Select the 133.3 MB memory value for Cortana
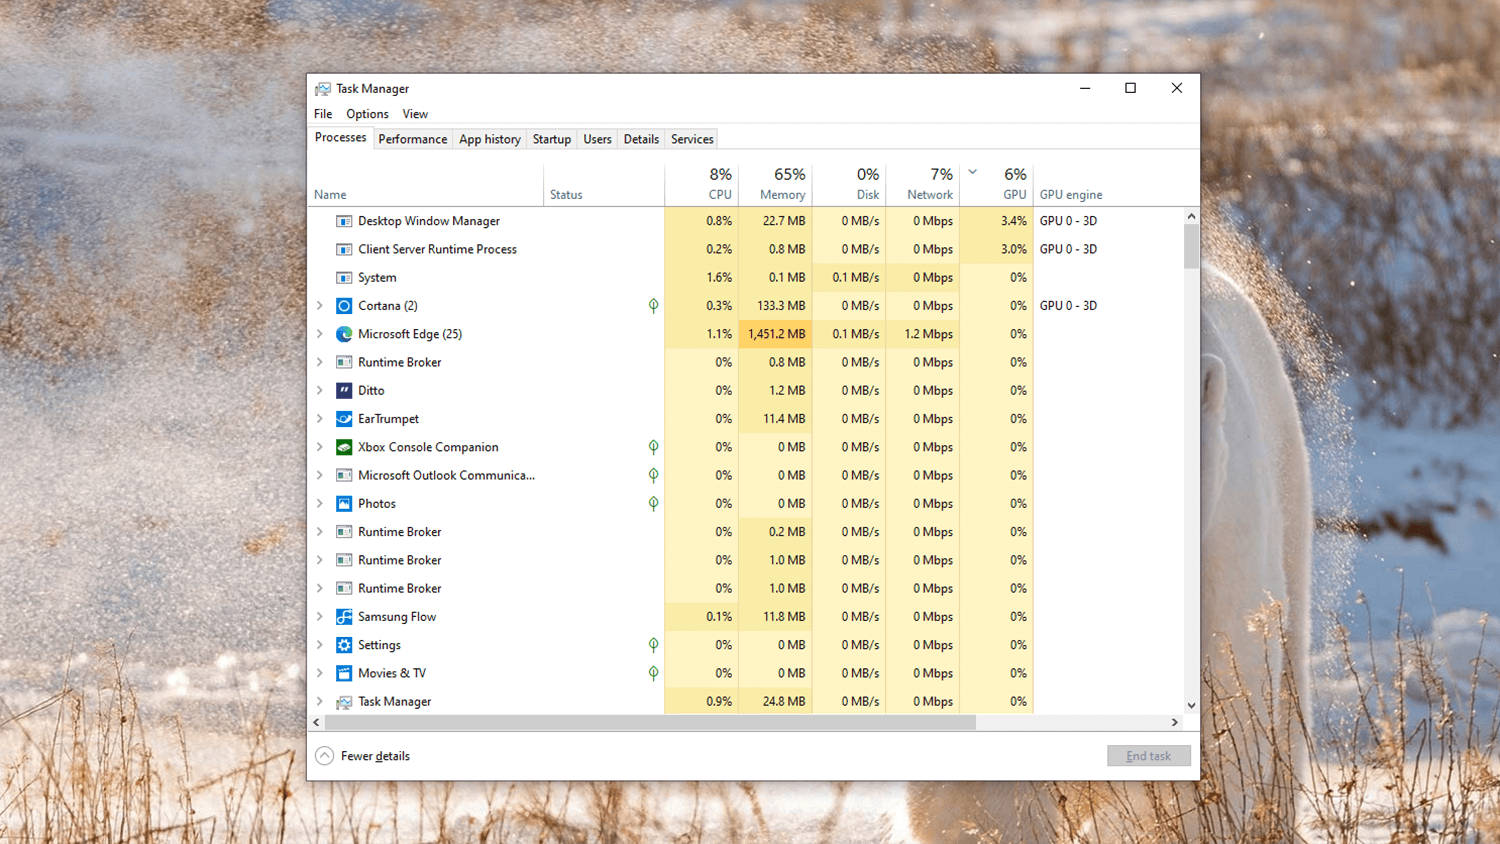The width and height of the screenshot is (1500, 844). tap(775, 306)
